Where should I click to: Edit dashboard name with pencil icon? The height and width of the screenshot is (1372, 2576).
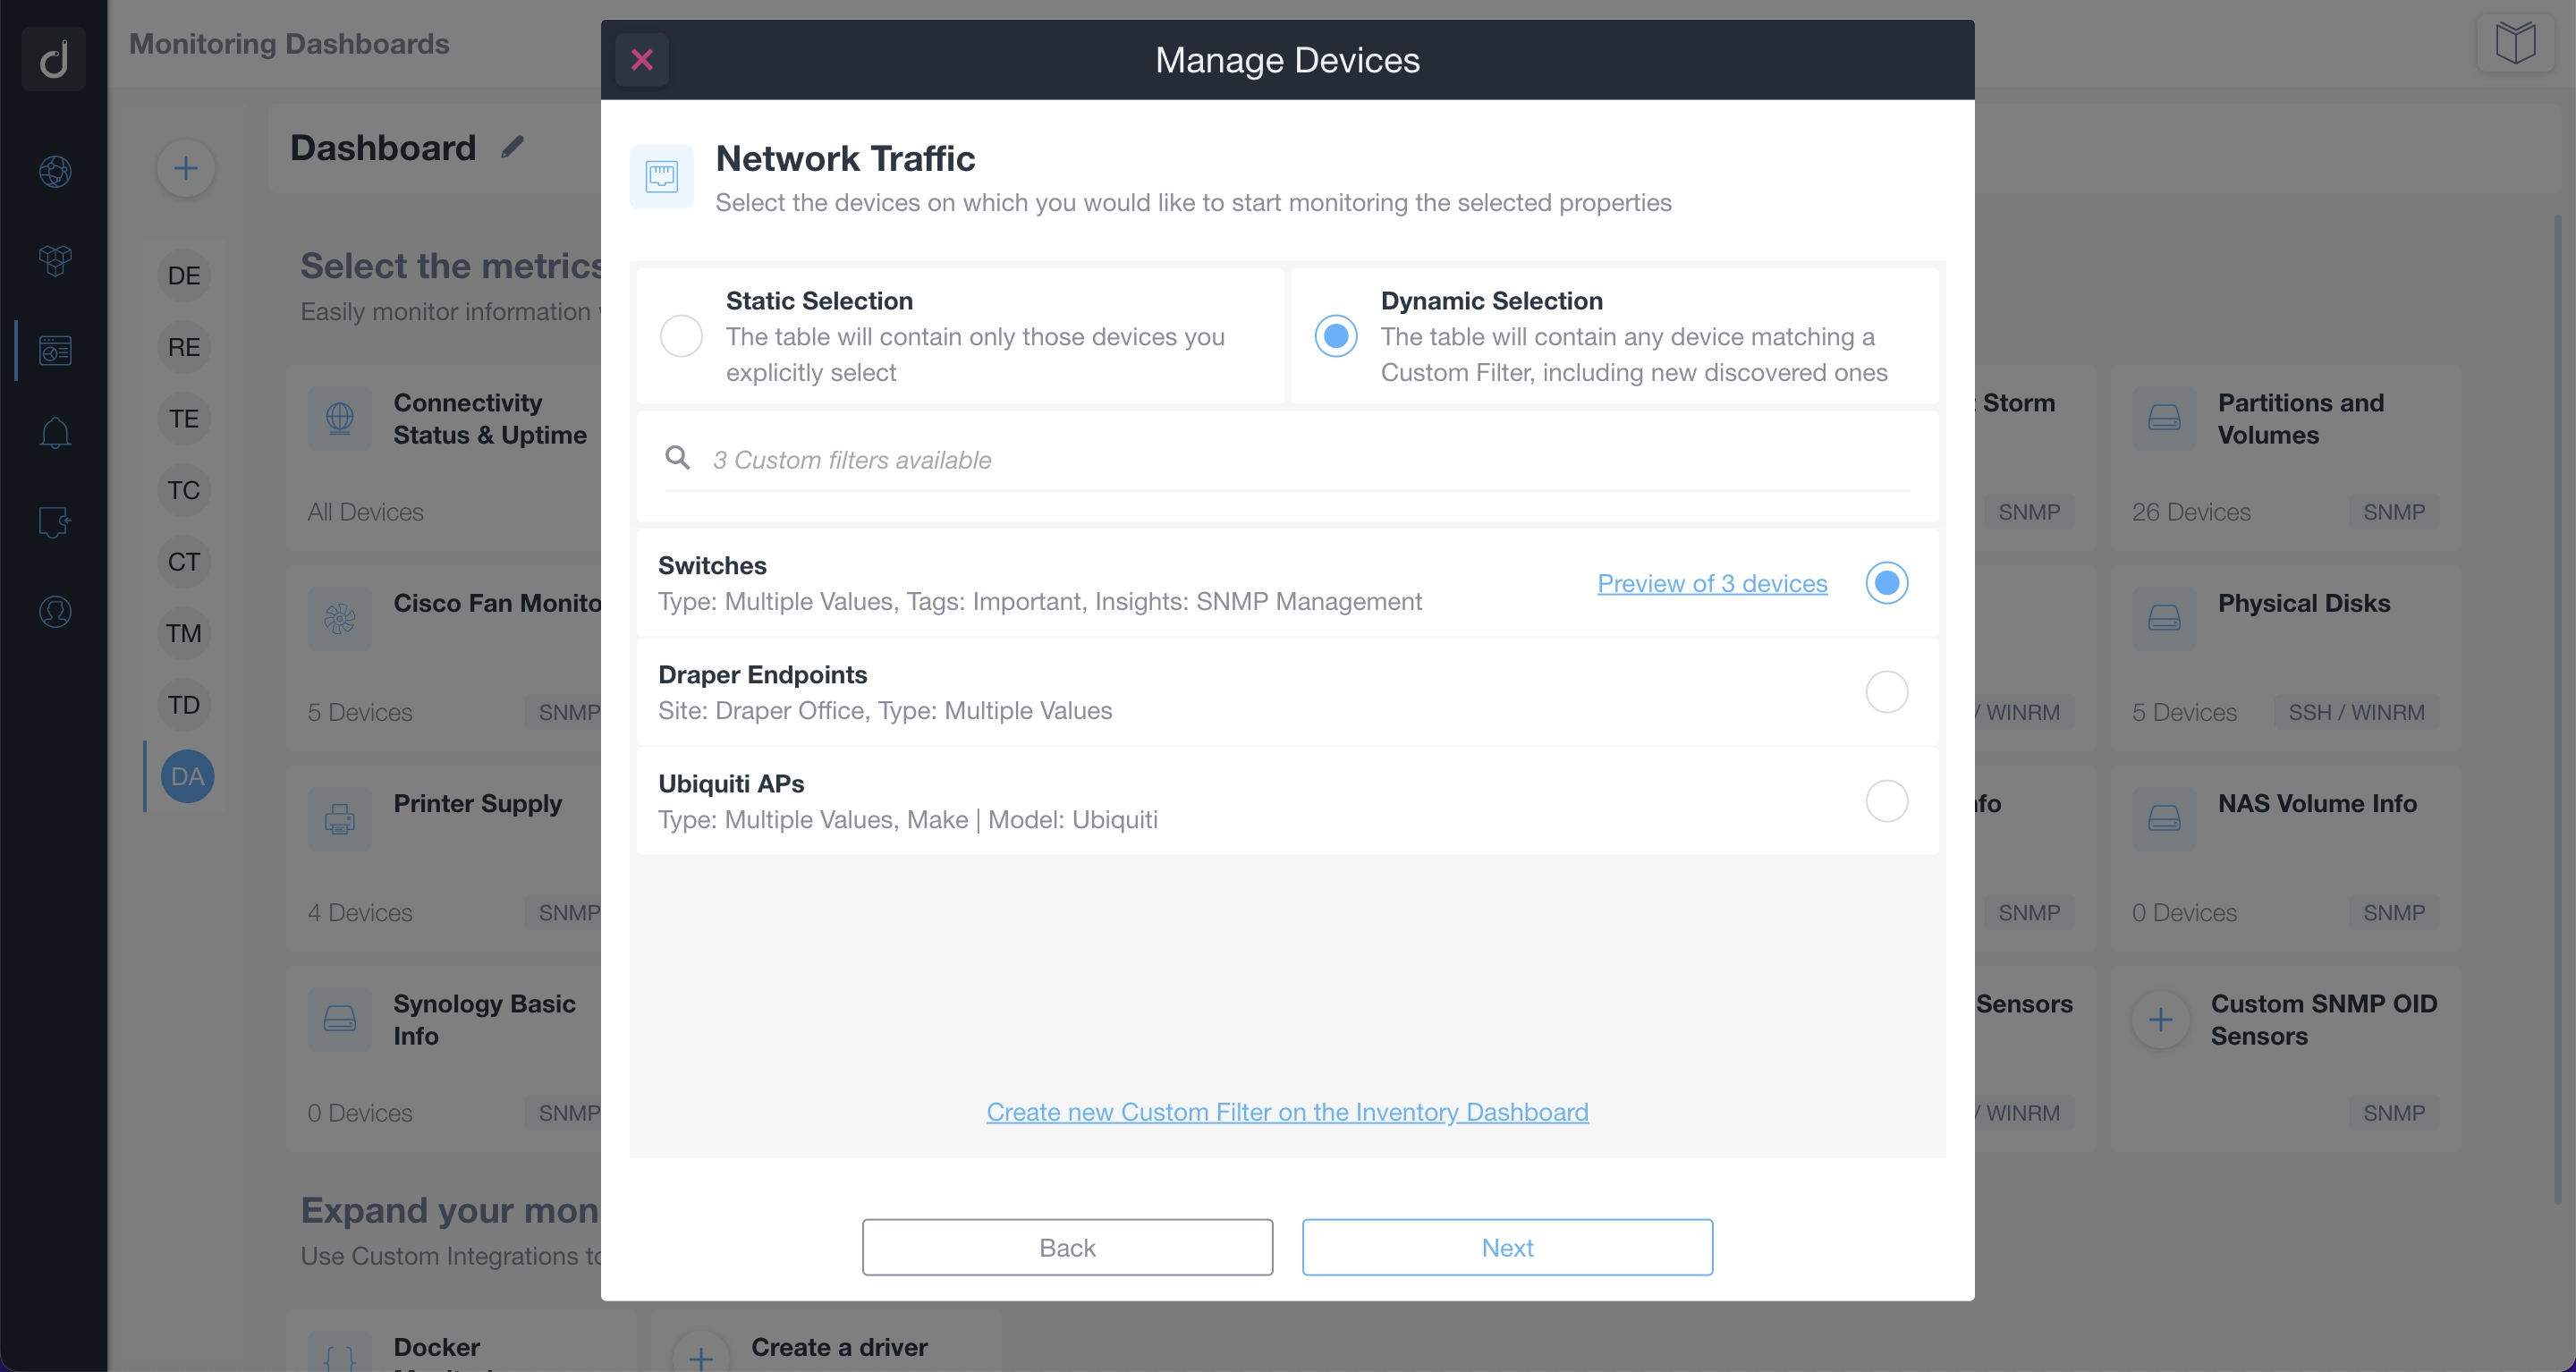tap(512, 147)
